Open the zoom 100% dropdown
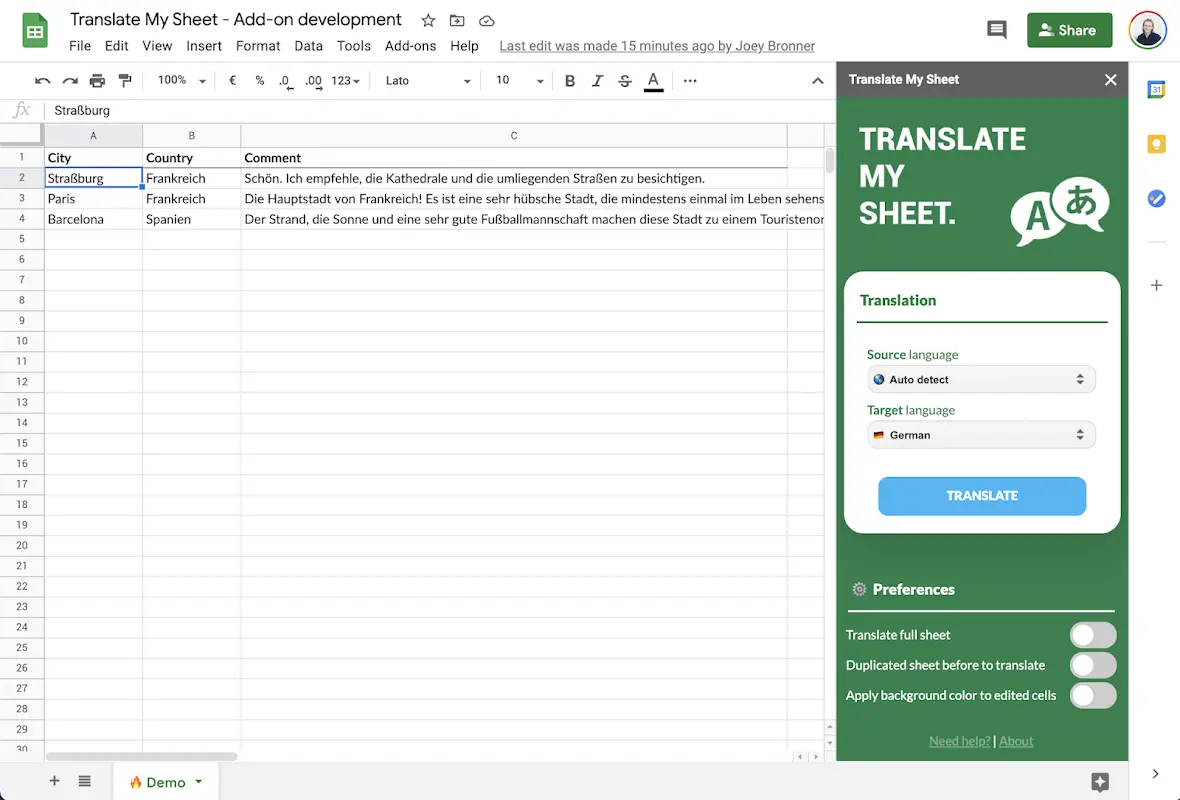This screenshot has height=800, width=1180. click(x=181, y=81)
